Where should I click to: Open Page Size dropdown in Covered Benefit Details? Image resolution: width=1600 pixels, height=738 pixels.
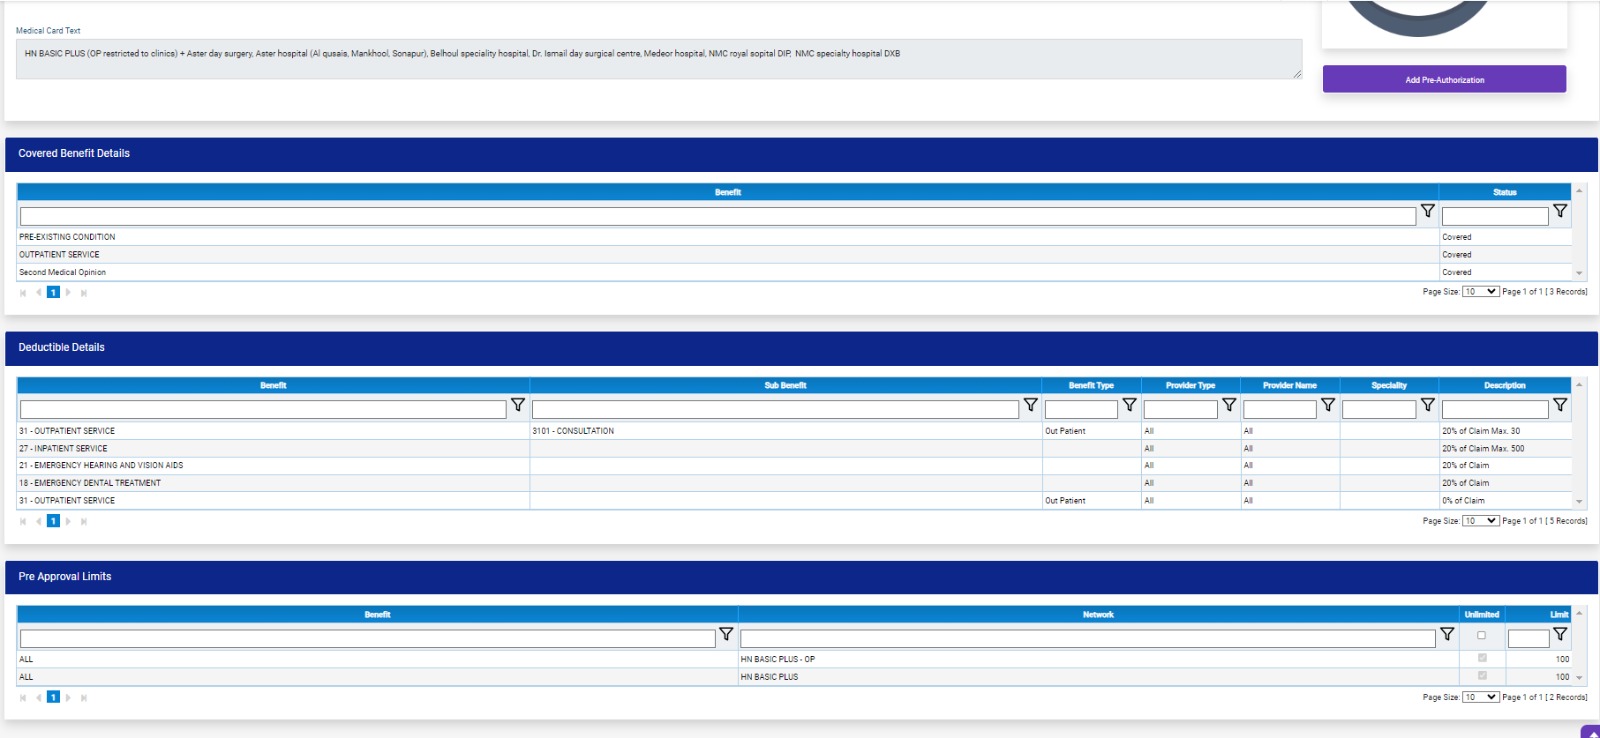pos(1480,292)
